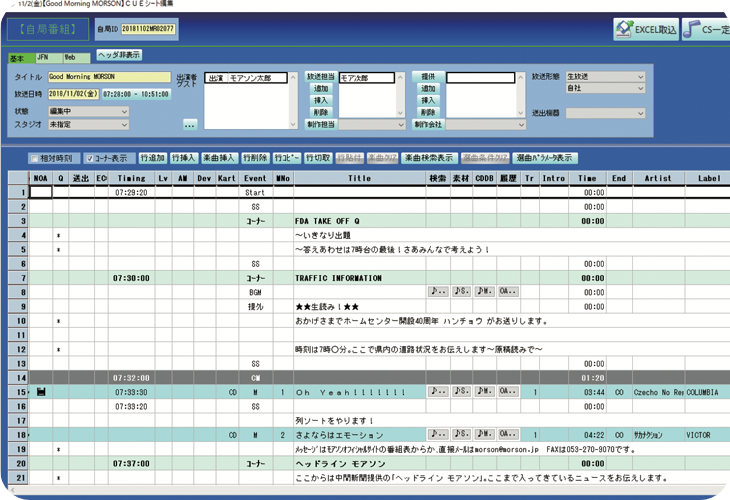
Task: Click the 楽曲検索表示 button
Action: pos(429,158)
